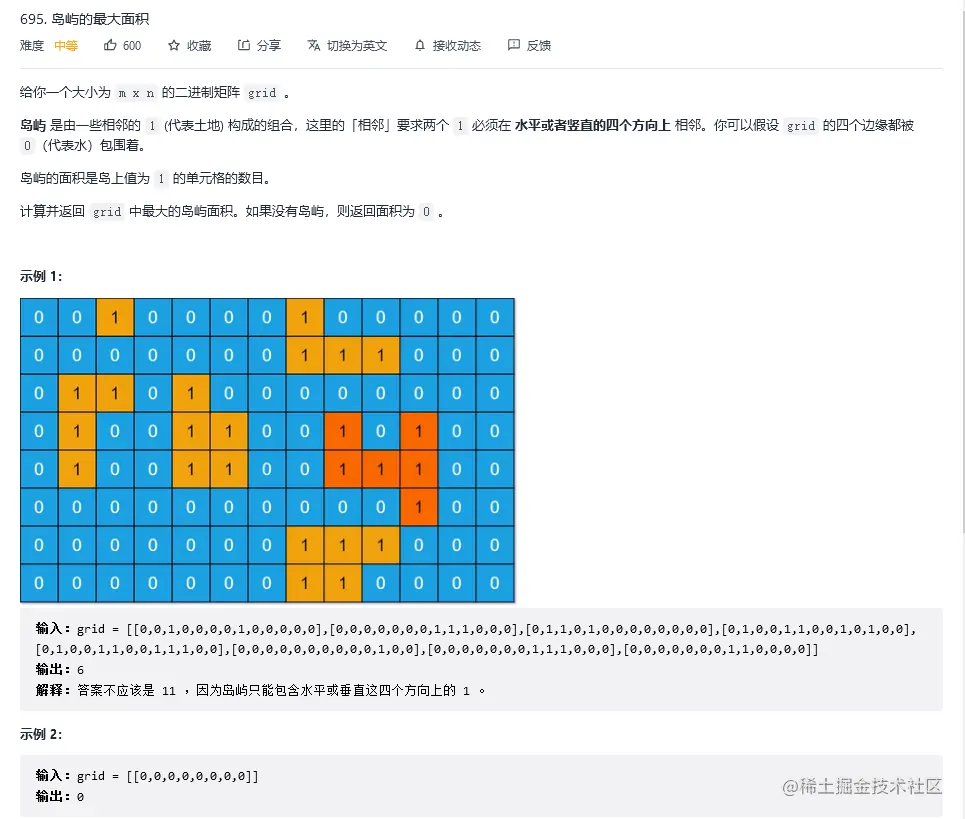Click the translate icon for 切换为英文
The height and width of the screenshot is (819, 965).
(x=314, y=45)
